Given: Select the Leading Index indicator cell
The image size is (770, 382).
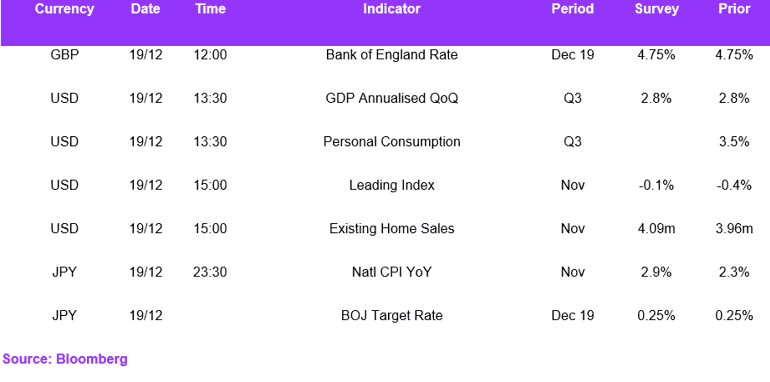Looking at the screenshot, I should pos(391,186).
